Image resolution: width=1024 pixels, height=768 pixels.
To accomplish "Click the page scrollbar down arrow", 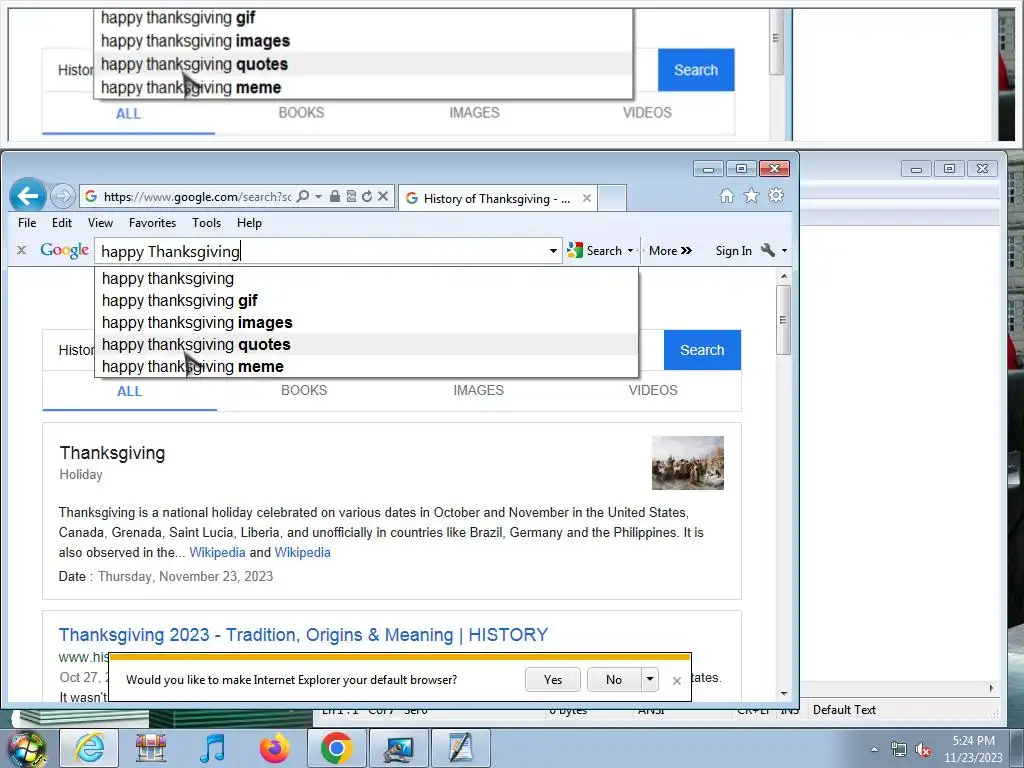I will tap(784, 694).
